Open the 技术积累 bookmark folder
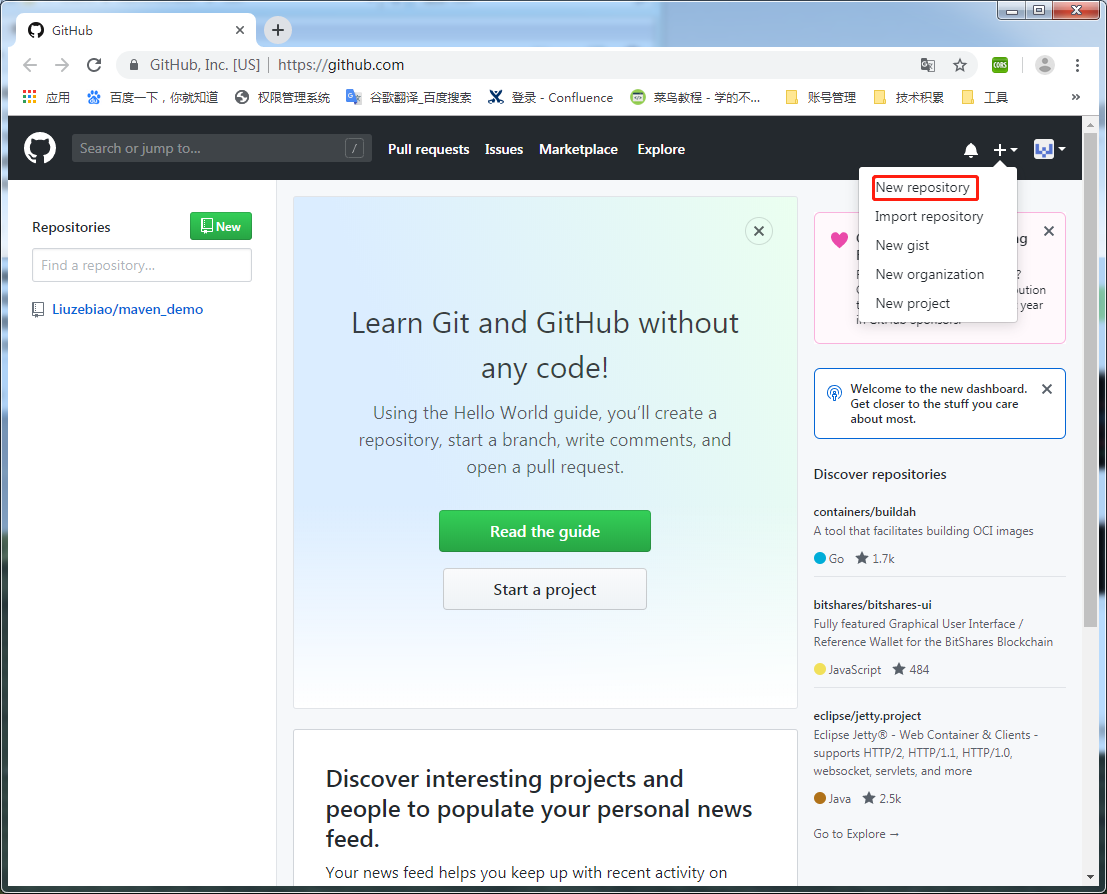This screenshot has height=894, width=1107. pyautogui.click(x=909, y=97)
